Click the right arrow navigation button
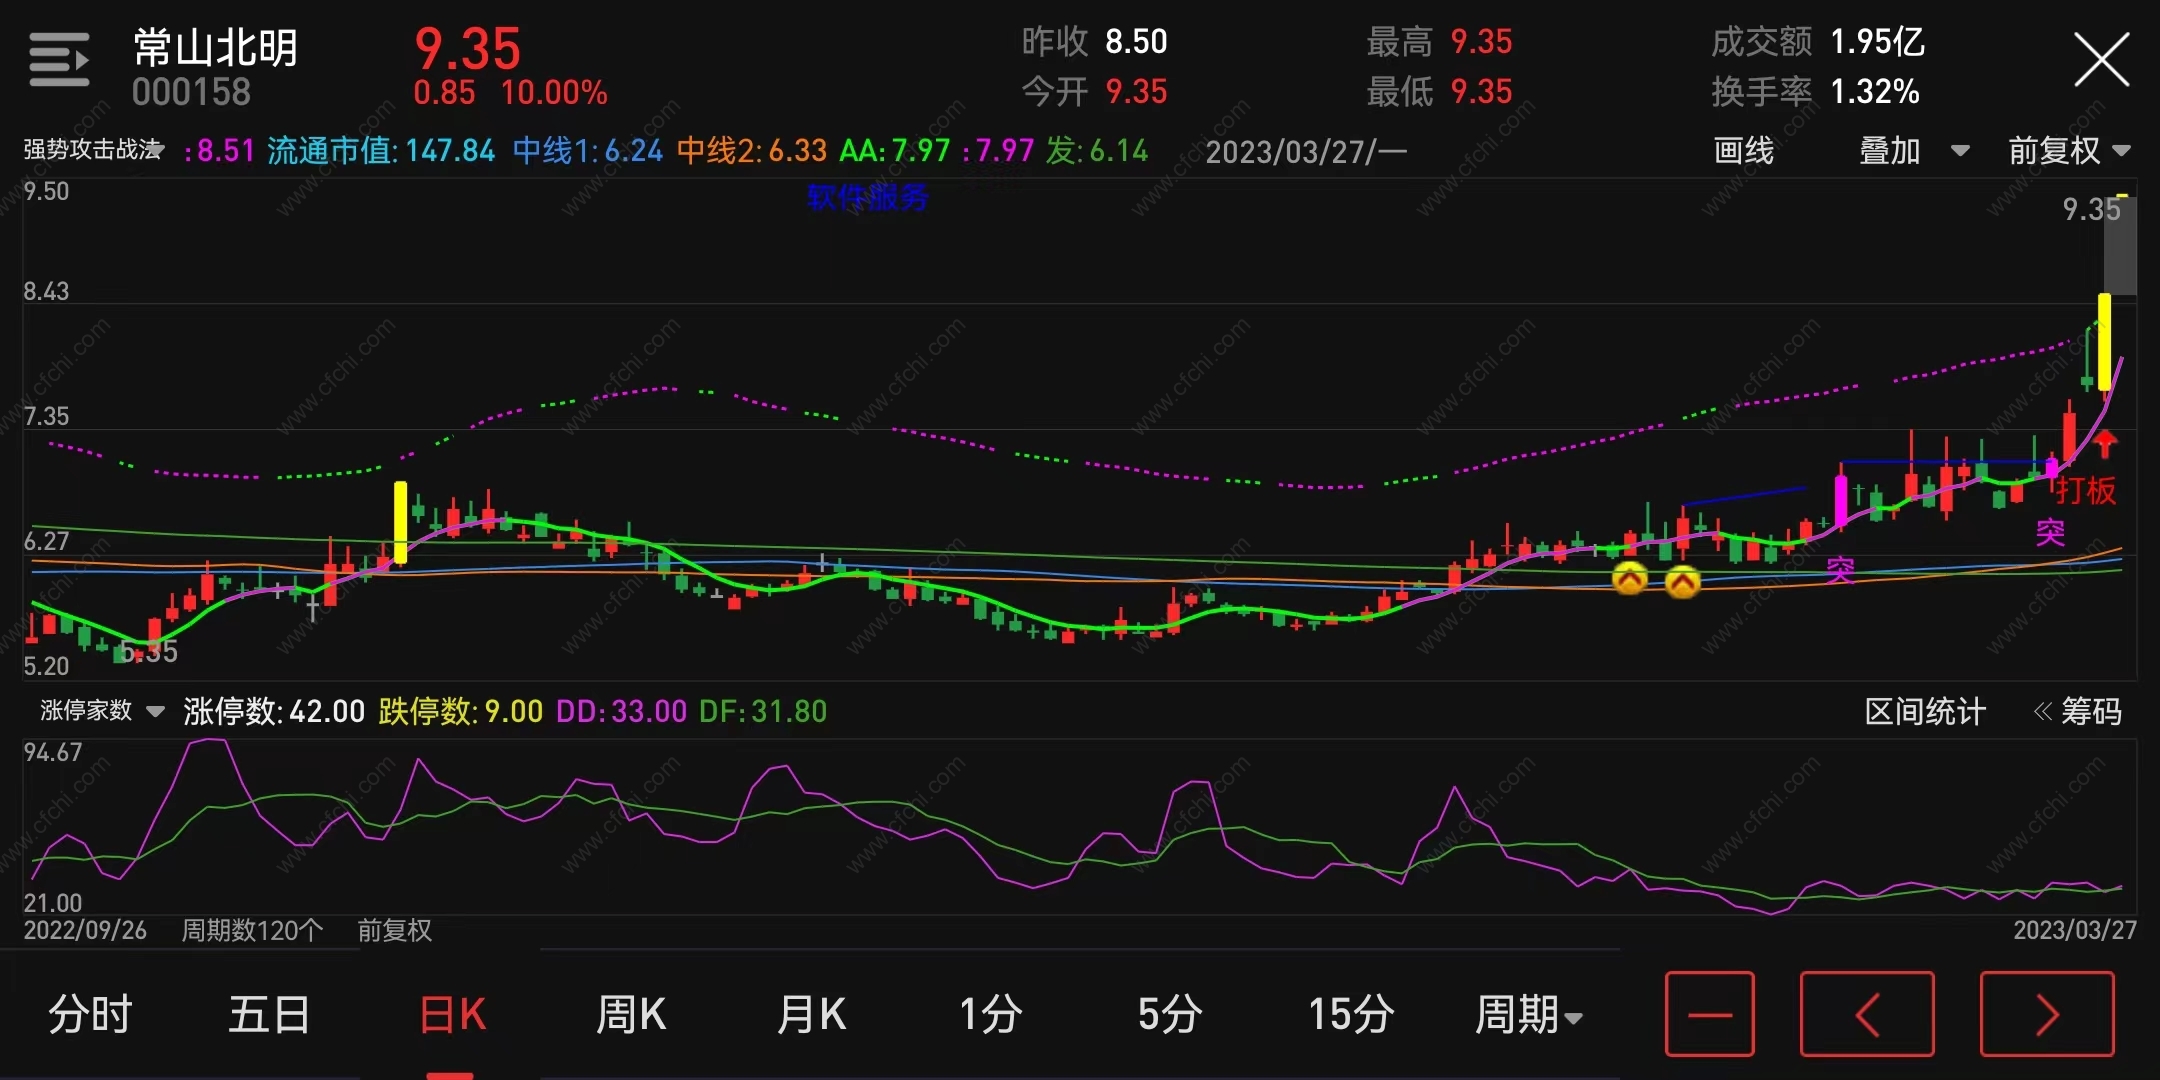 [x=2046, y=1014]
